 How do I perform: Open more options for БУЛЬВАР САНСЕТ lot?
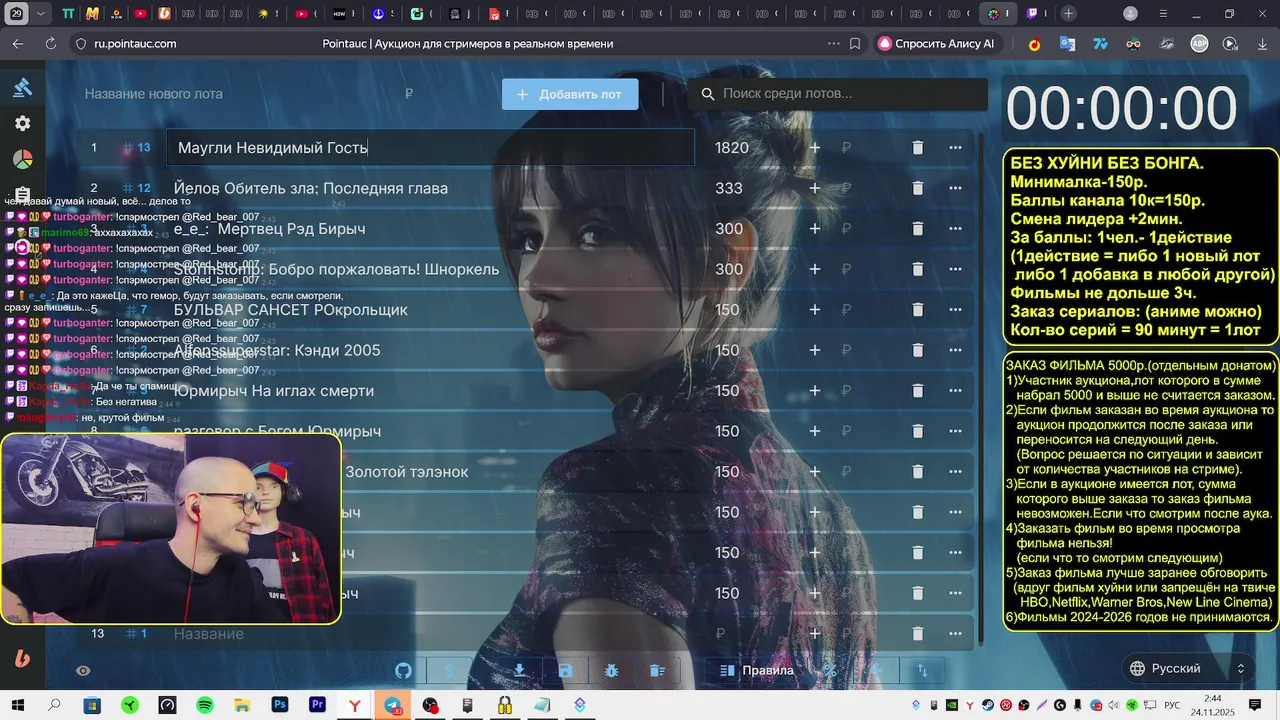(x=955, y=310)
